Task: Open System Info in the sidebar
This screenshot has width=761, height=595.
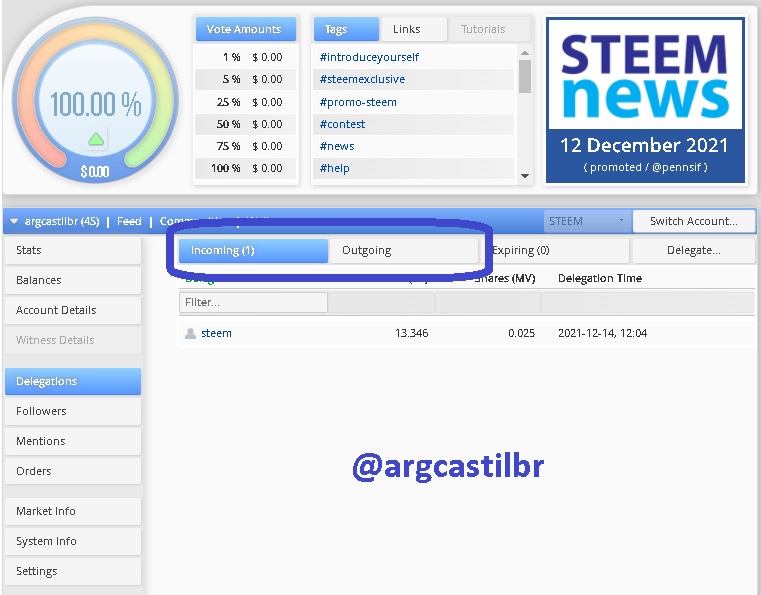Action: coord(73,541)
